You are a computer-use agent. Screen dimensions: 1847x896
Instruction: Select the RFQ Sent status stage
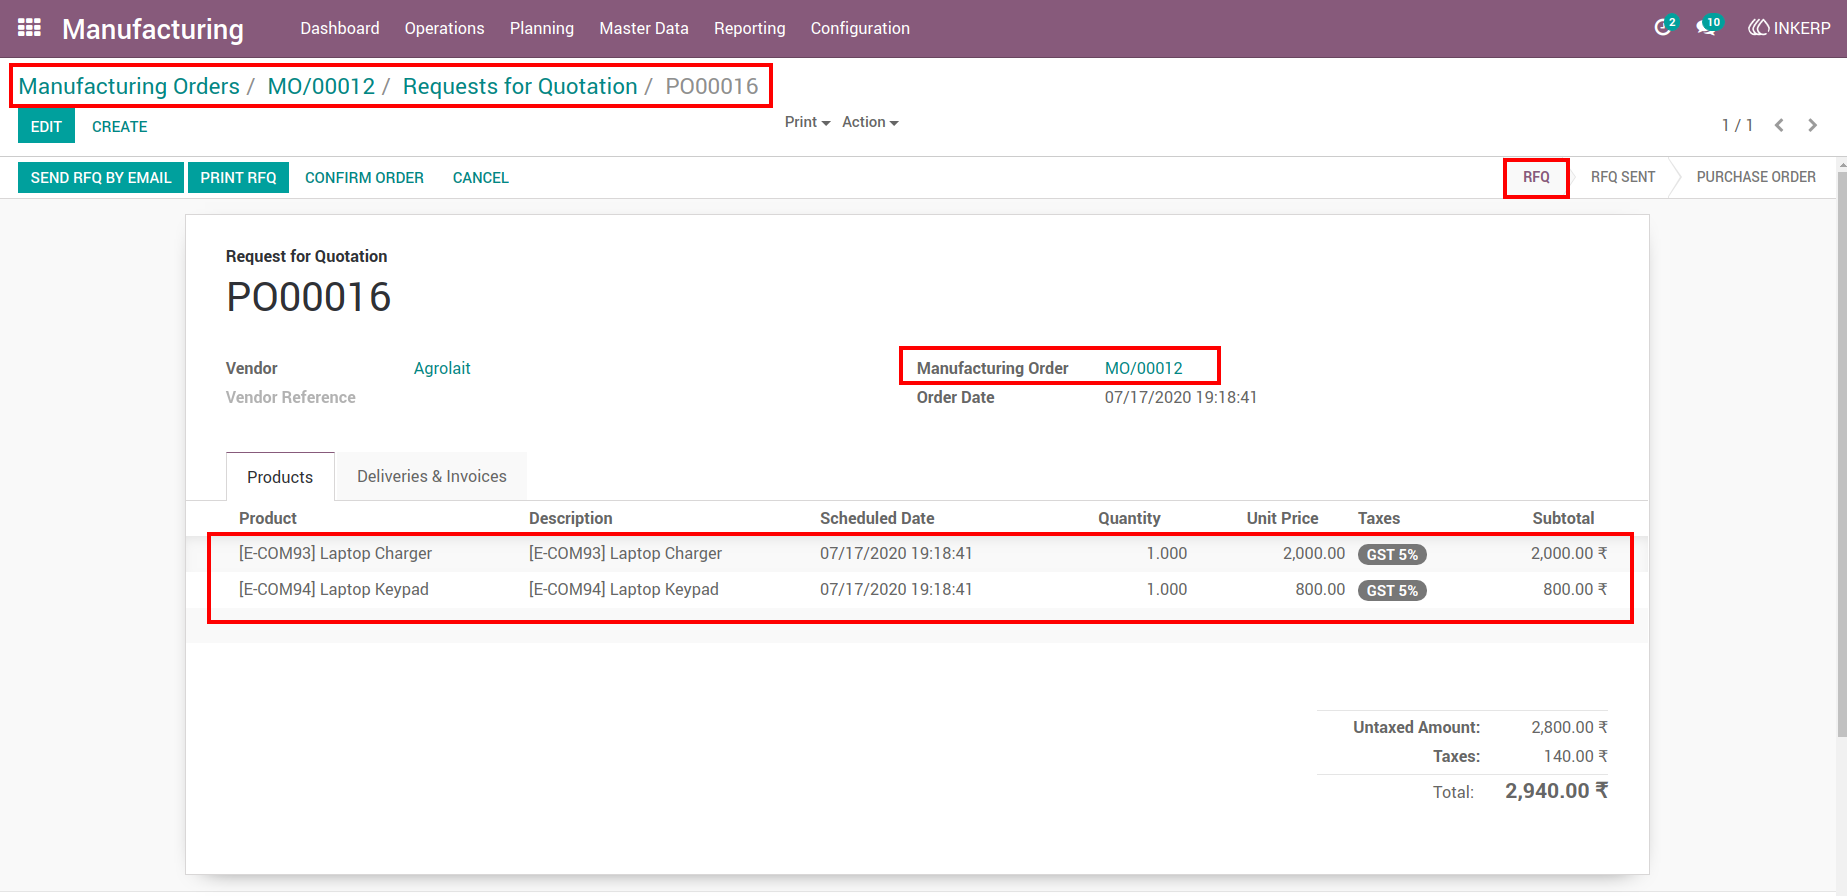(1623, 177)
